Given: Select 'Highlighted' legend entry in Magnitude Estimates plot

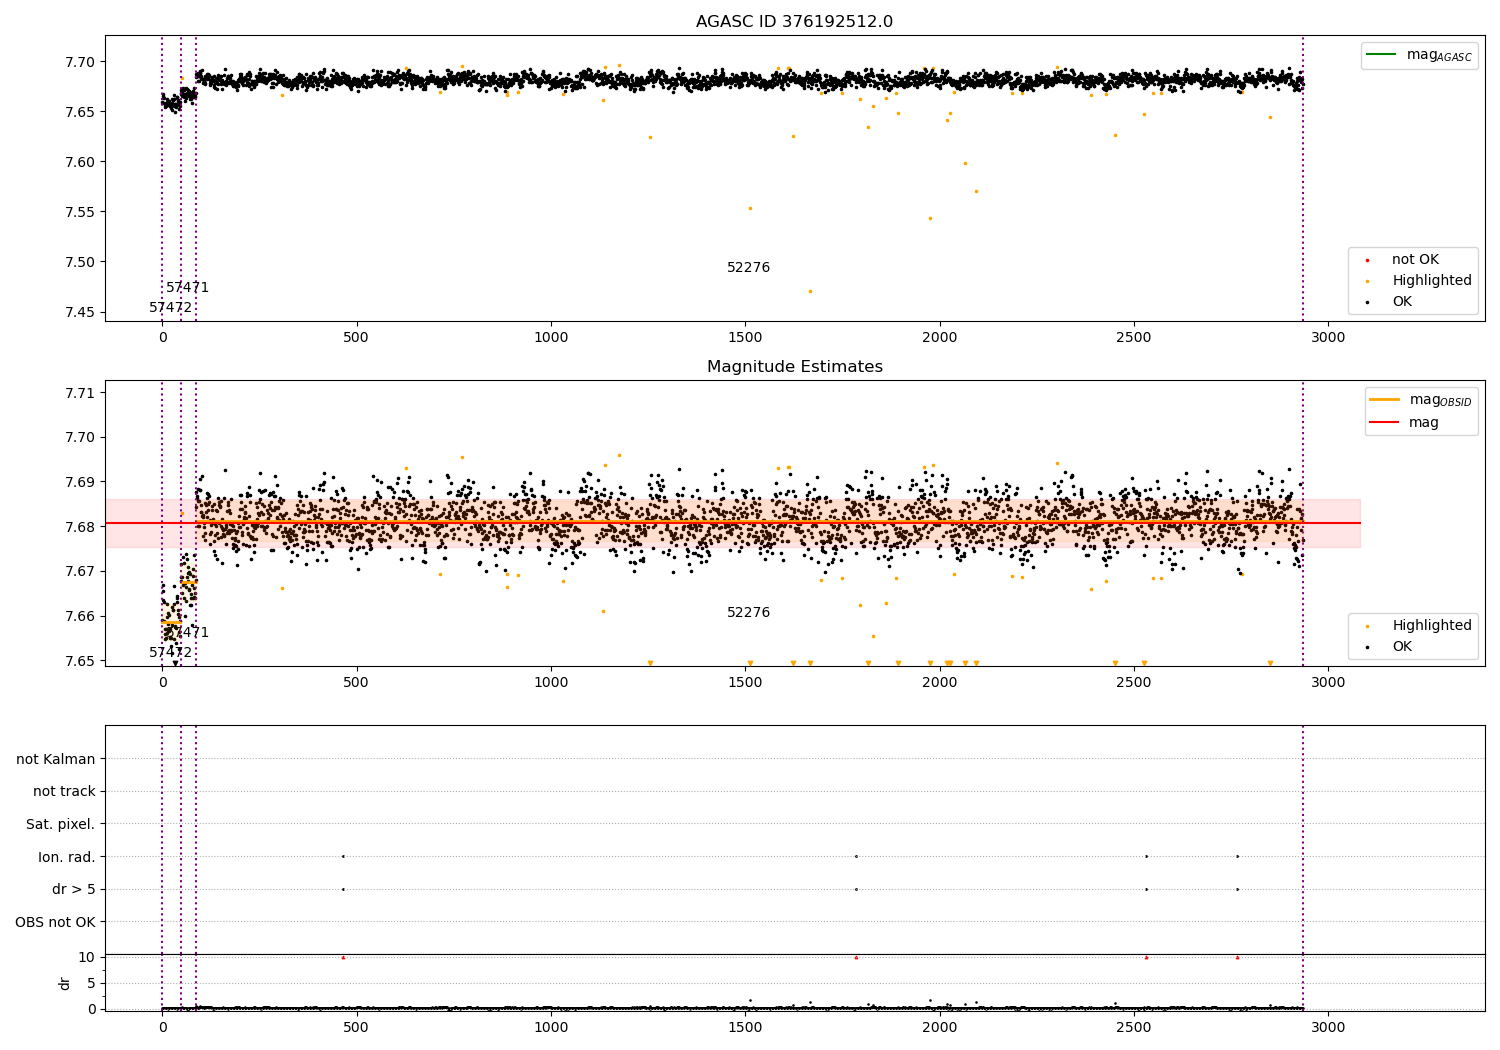Looking at the screenshot, I should (1431, 626).
